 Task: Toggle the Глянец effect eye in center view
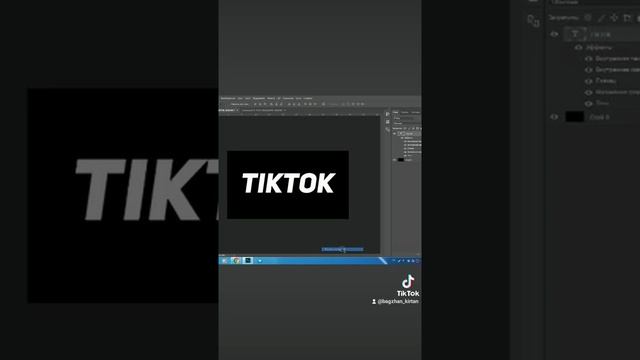tap(405, 149)
